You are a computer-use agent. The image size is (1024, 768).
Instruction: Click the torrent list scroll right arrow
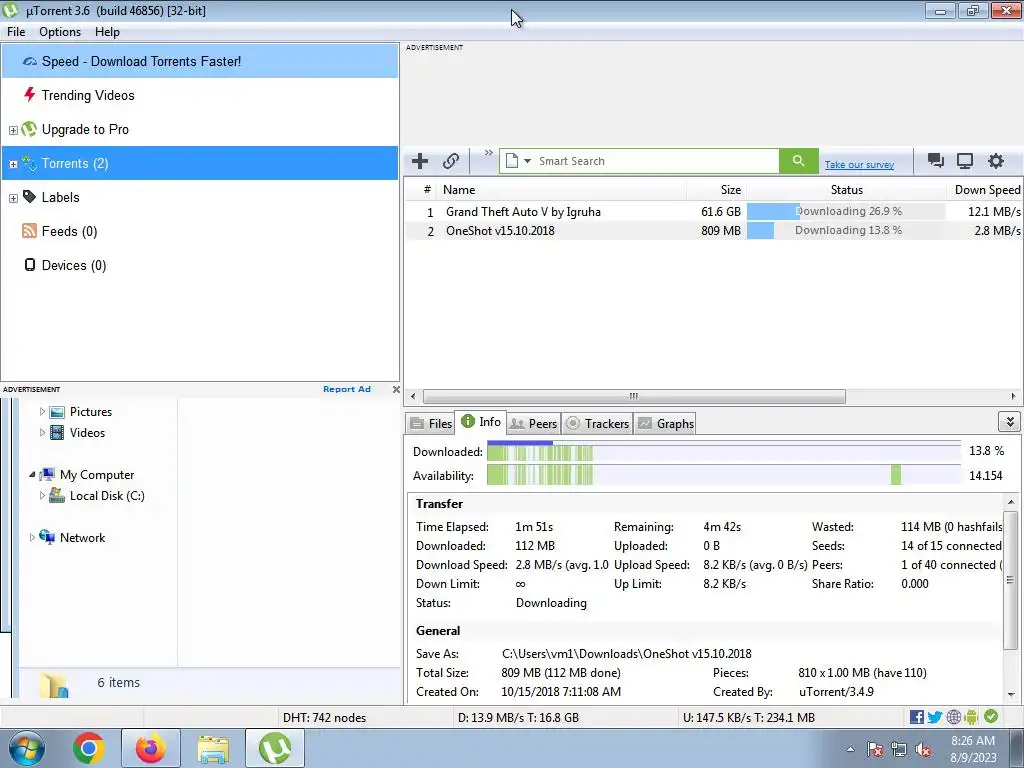[1014, 396]
